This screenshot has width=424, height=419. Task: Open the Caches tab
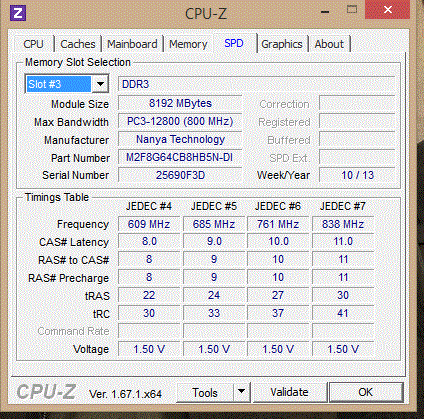(x=78, y=44)
